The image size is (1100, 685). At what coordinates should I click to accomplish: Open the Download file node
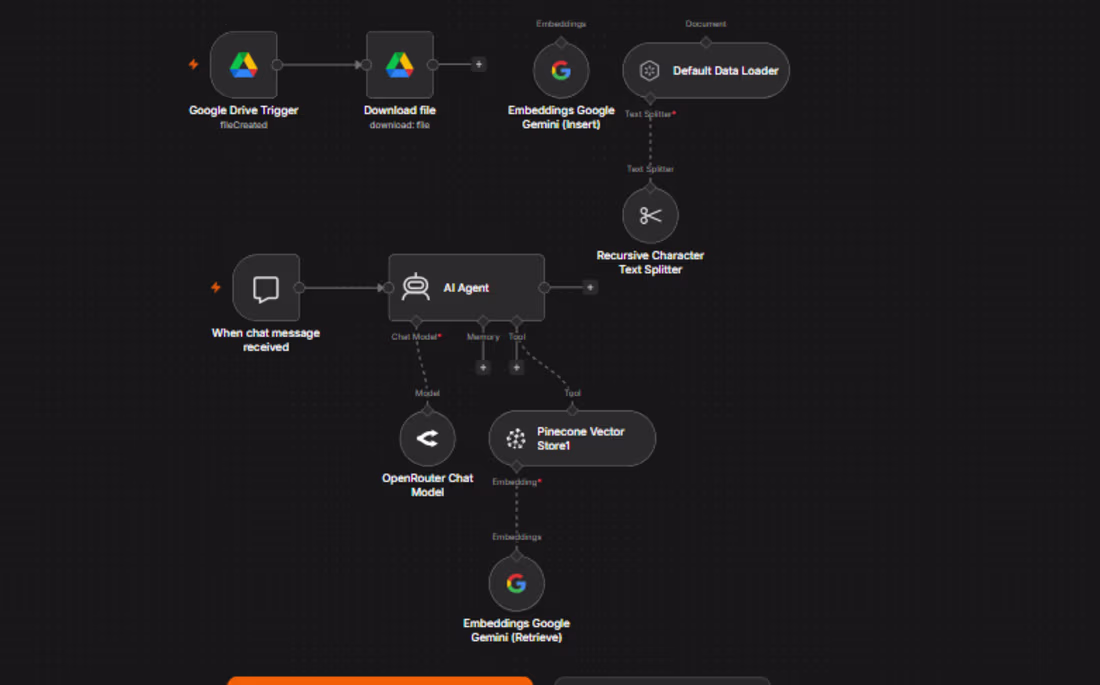coord(400,65)
